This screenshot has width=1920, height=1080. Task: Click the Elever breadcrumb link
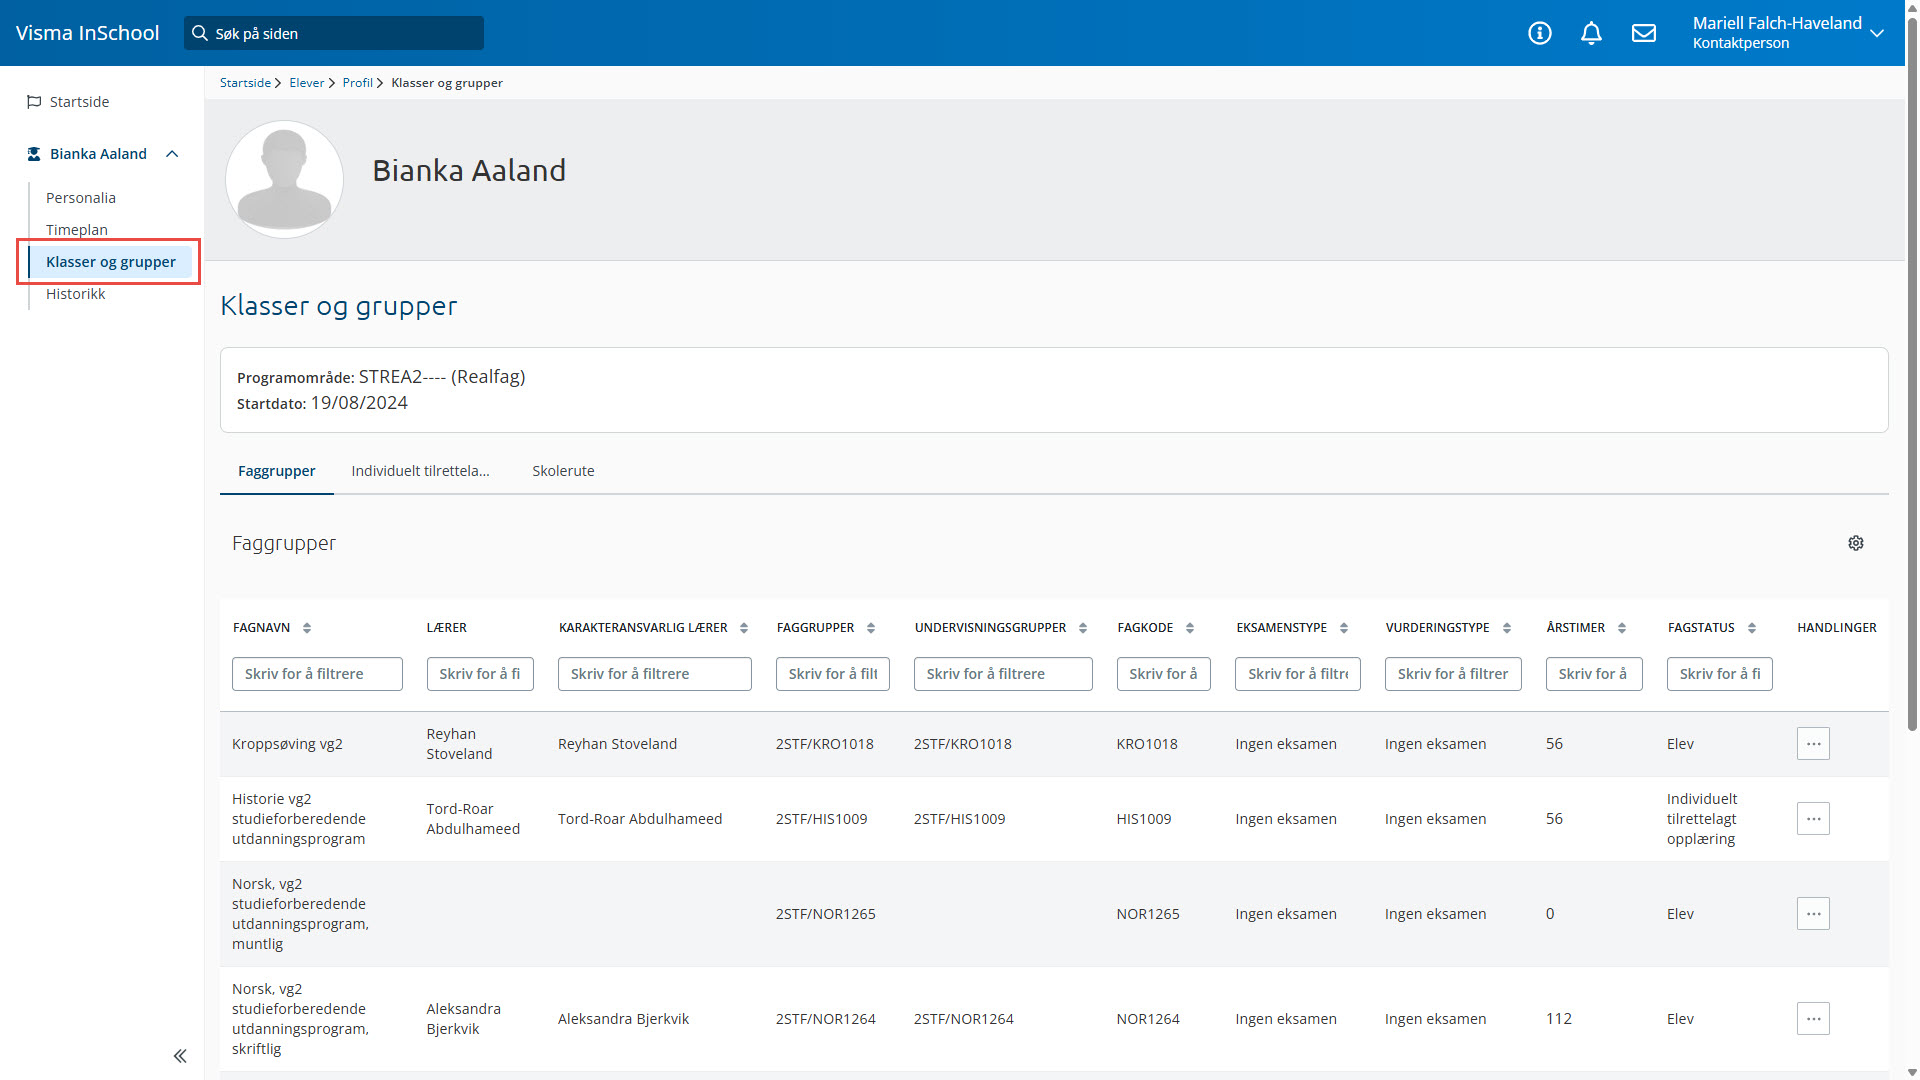coord(307,83)
